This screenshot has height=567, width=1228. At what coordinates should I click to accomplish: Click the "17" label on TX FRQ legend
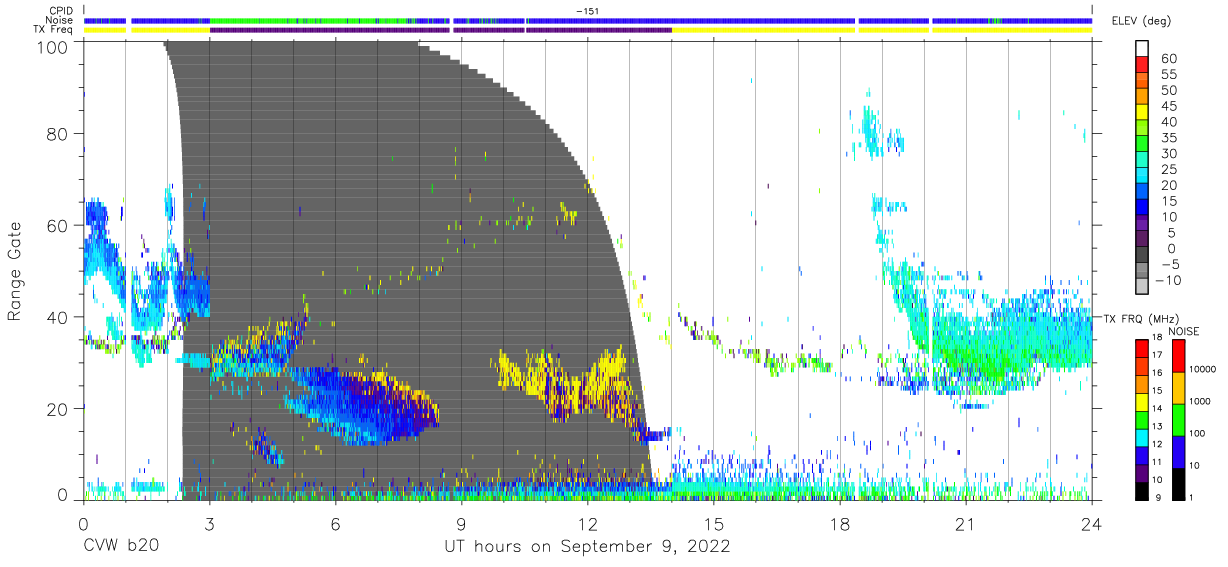1159,355
